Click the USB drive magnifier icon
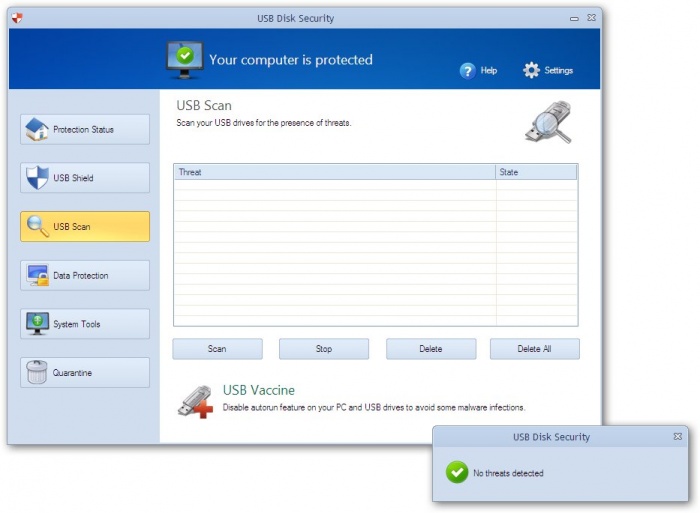 (549, 122)
